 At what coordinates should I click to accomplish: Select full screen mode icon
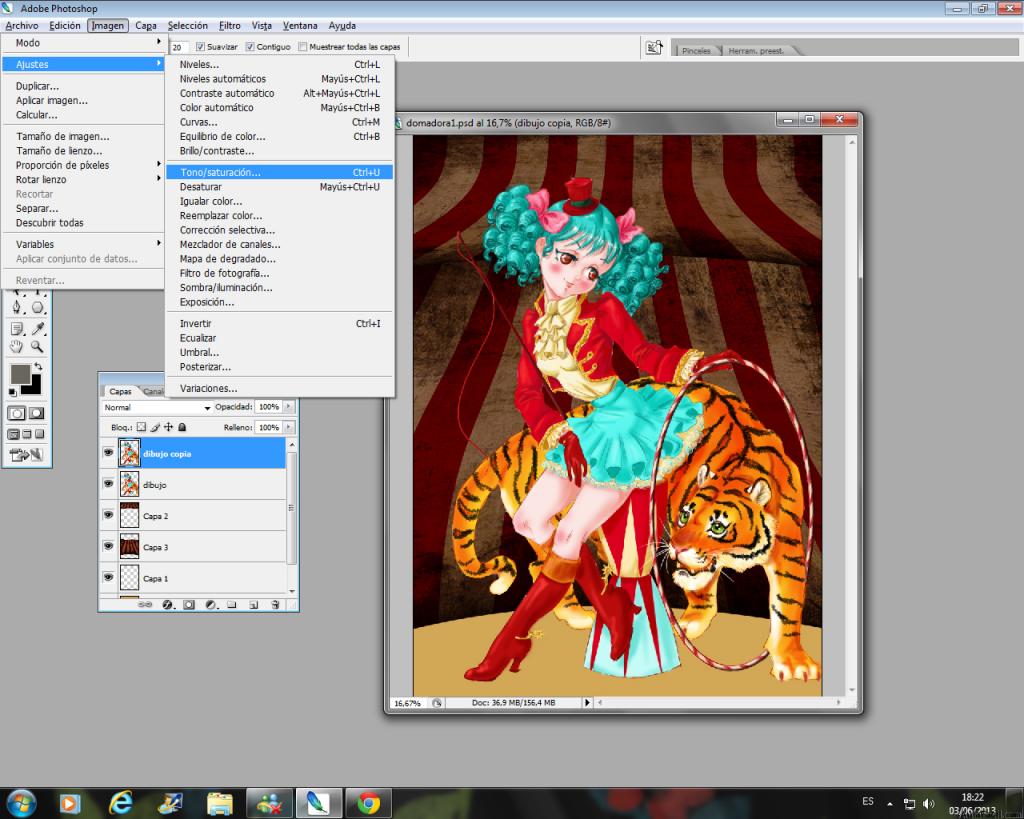click(x=40, y=434)
